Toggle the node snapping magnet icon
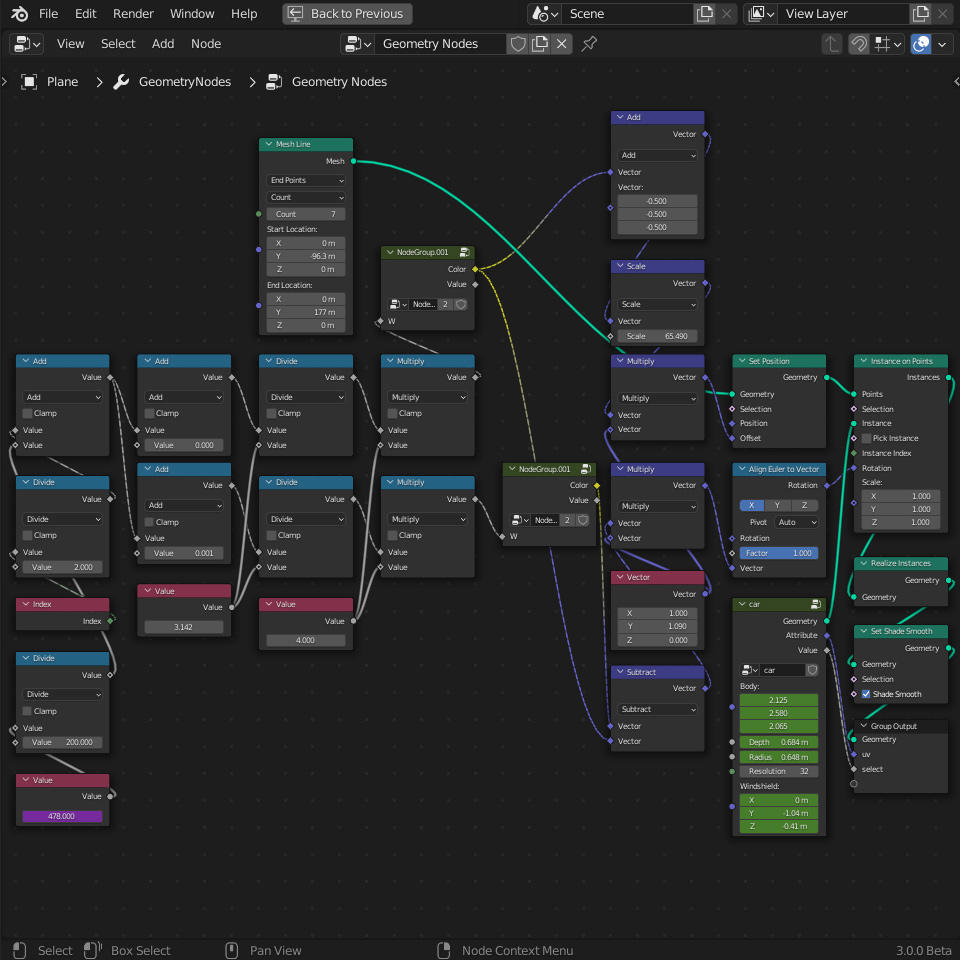 coord(859,44)
